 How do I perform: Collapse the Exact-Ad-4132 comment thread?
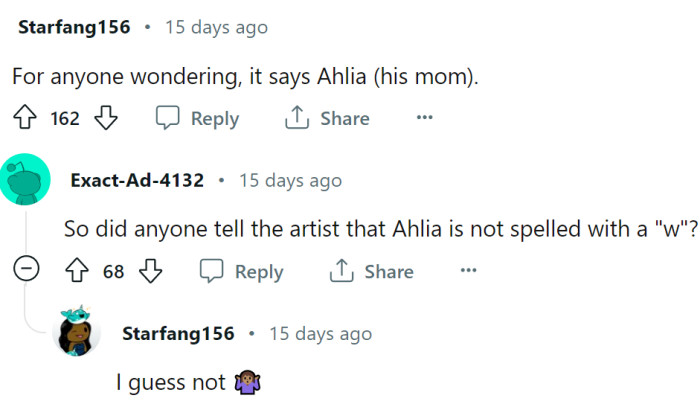(27, 271)
